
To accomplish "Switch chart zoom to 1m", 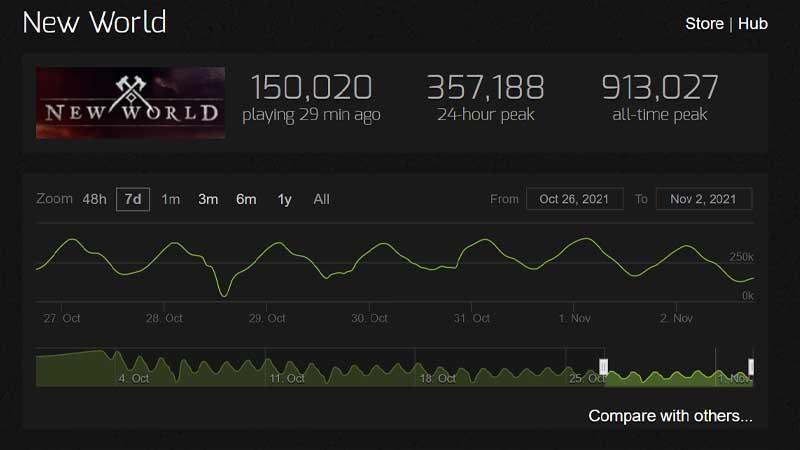I will click(170, 199).
